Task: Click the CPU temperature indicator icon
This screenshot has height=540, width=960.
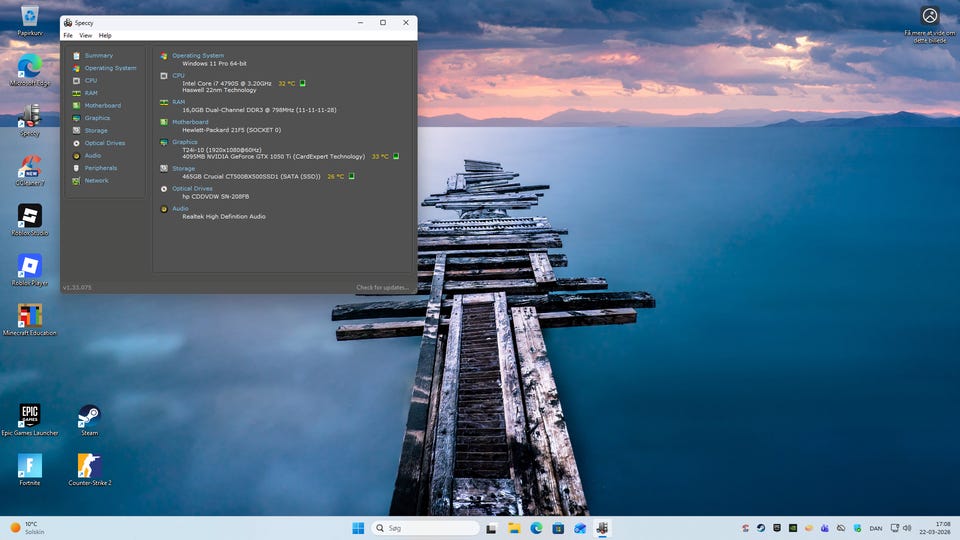Action: click(303, 83)
